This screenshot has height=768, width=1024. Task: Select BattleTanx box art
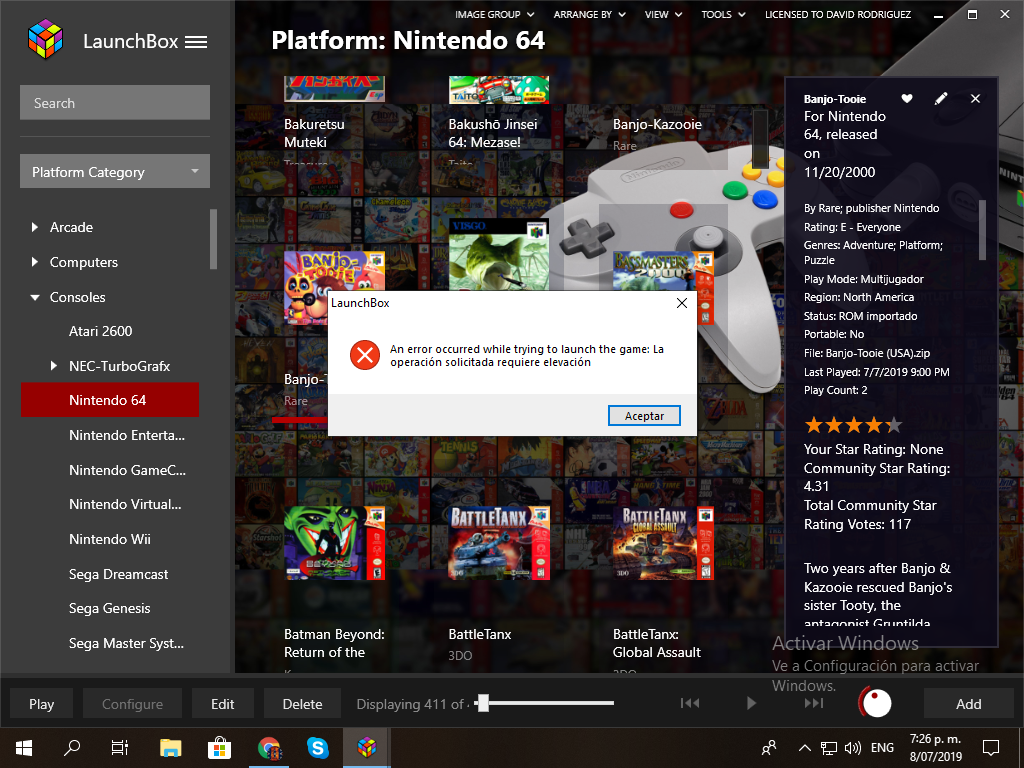pyautogui.click(x=499, y=543)
